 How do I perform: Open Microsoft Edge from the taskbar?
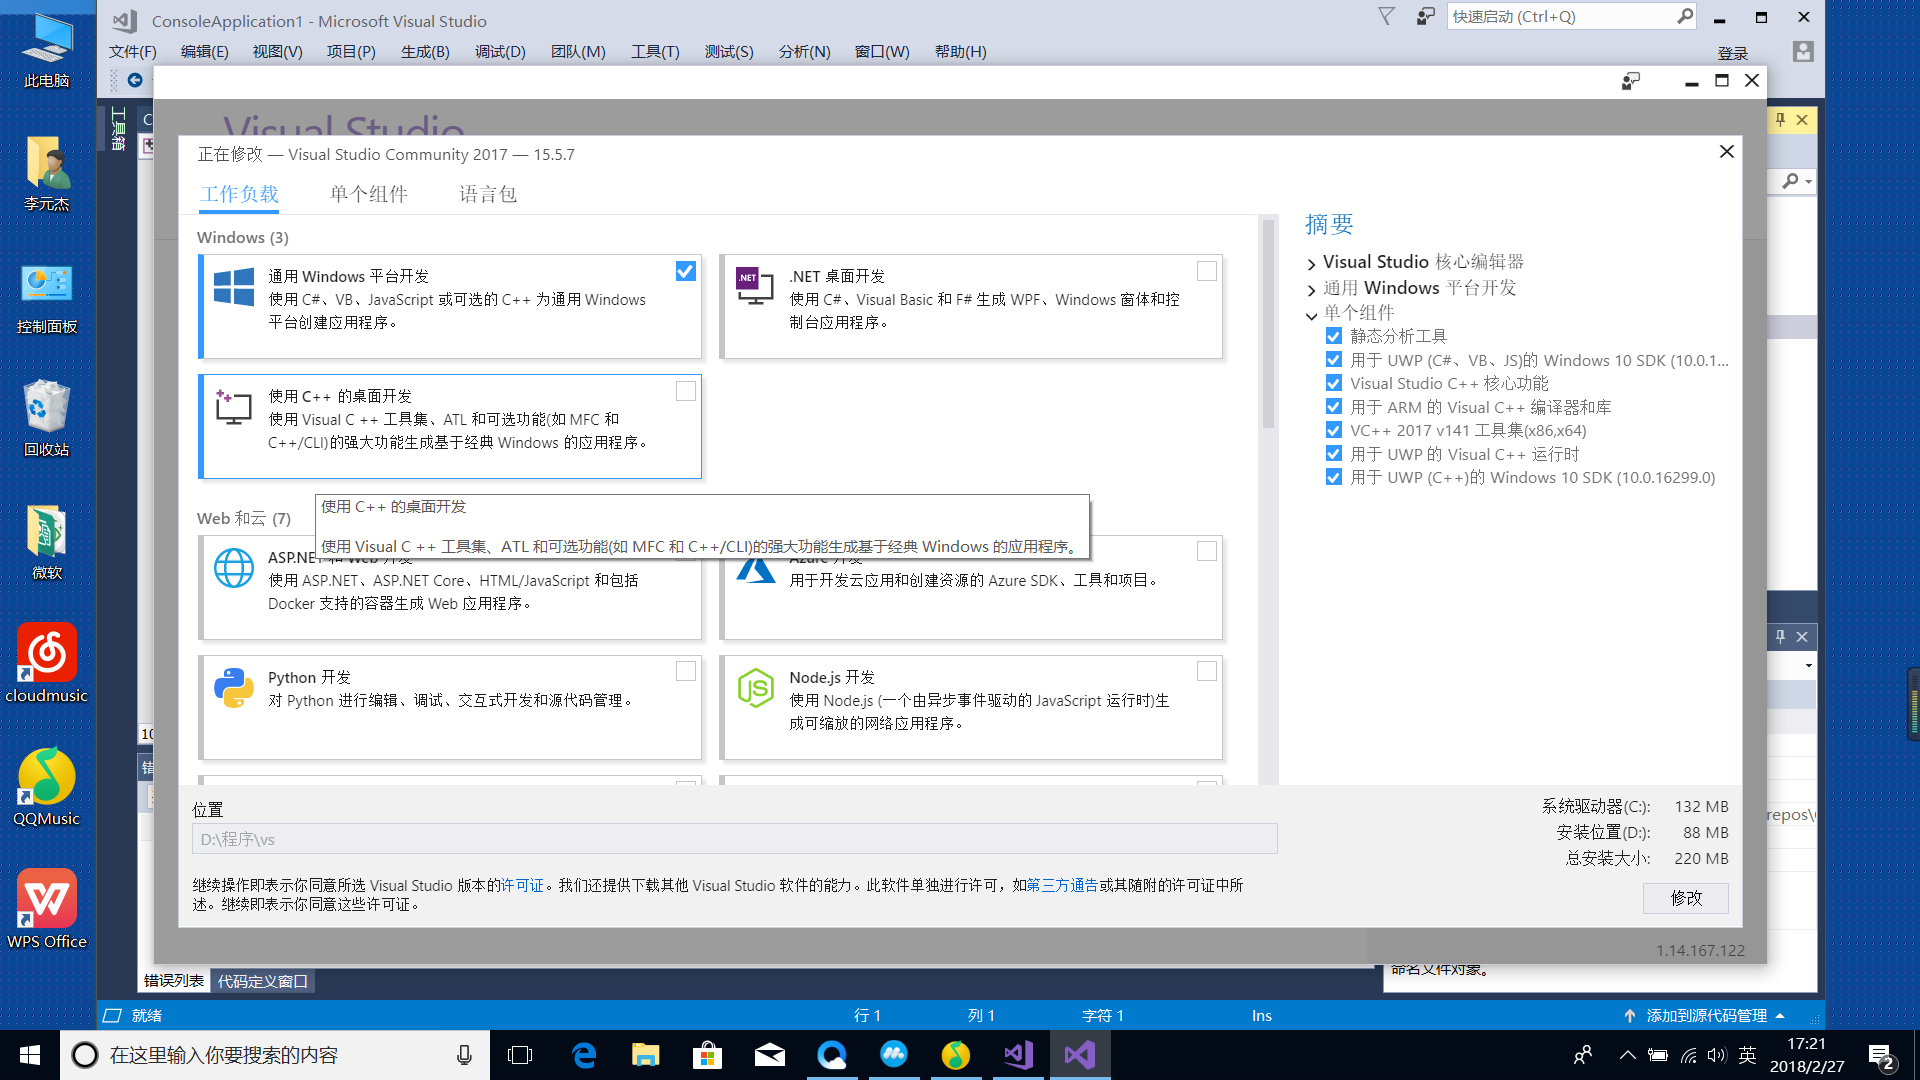tap(583, 1055)
